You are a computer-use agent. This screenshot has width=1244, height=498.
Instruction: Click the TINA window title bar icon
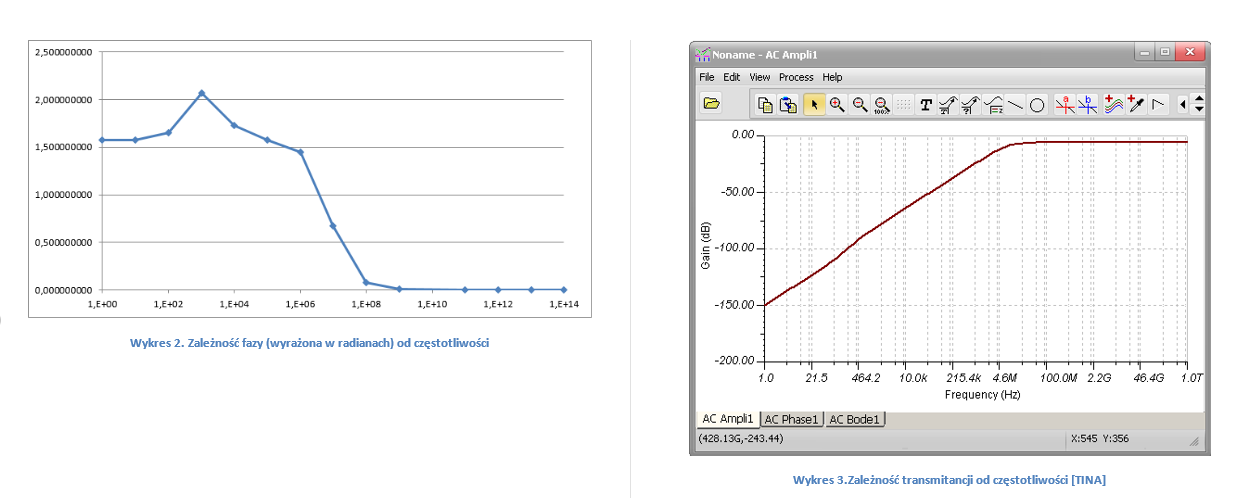[x=703, y=53]
